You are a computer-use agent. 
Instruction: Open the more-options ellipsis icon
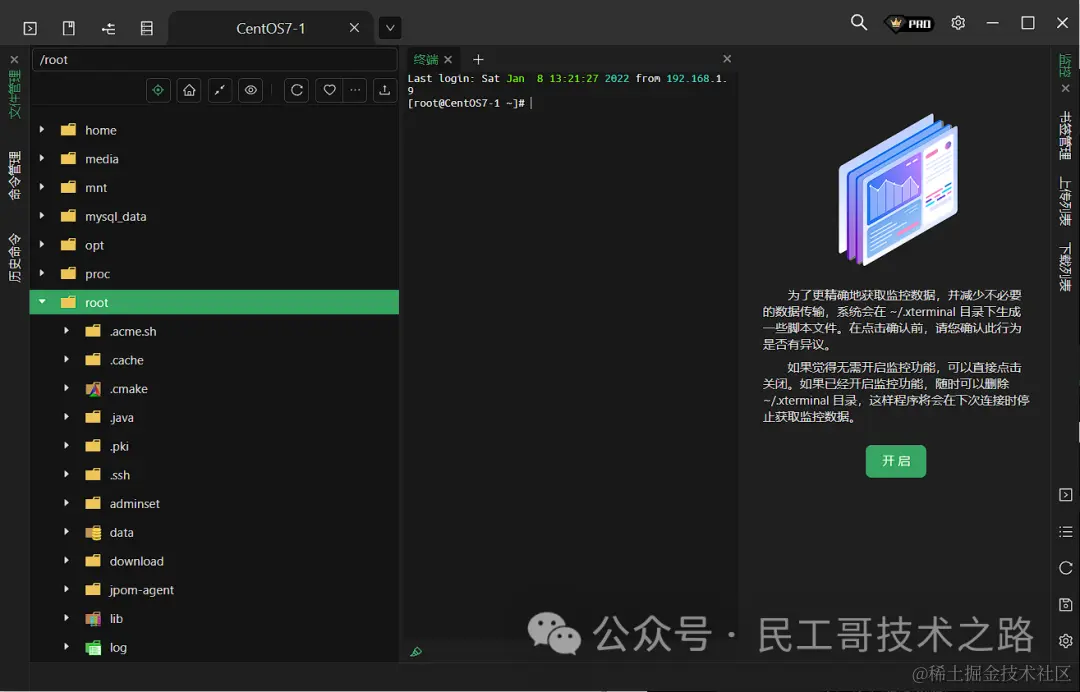(355, 90)
